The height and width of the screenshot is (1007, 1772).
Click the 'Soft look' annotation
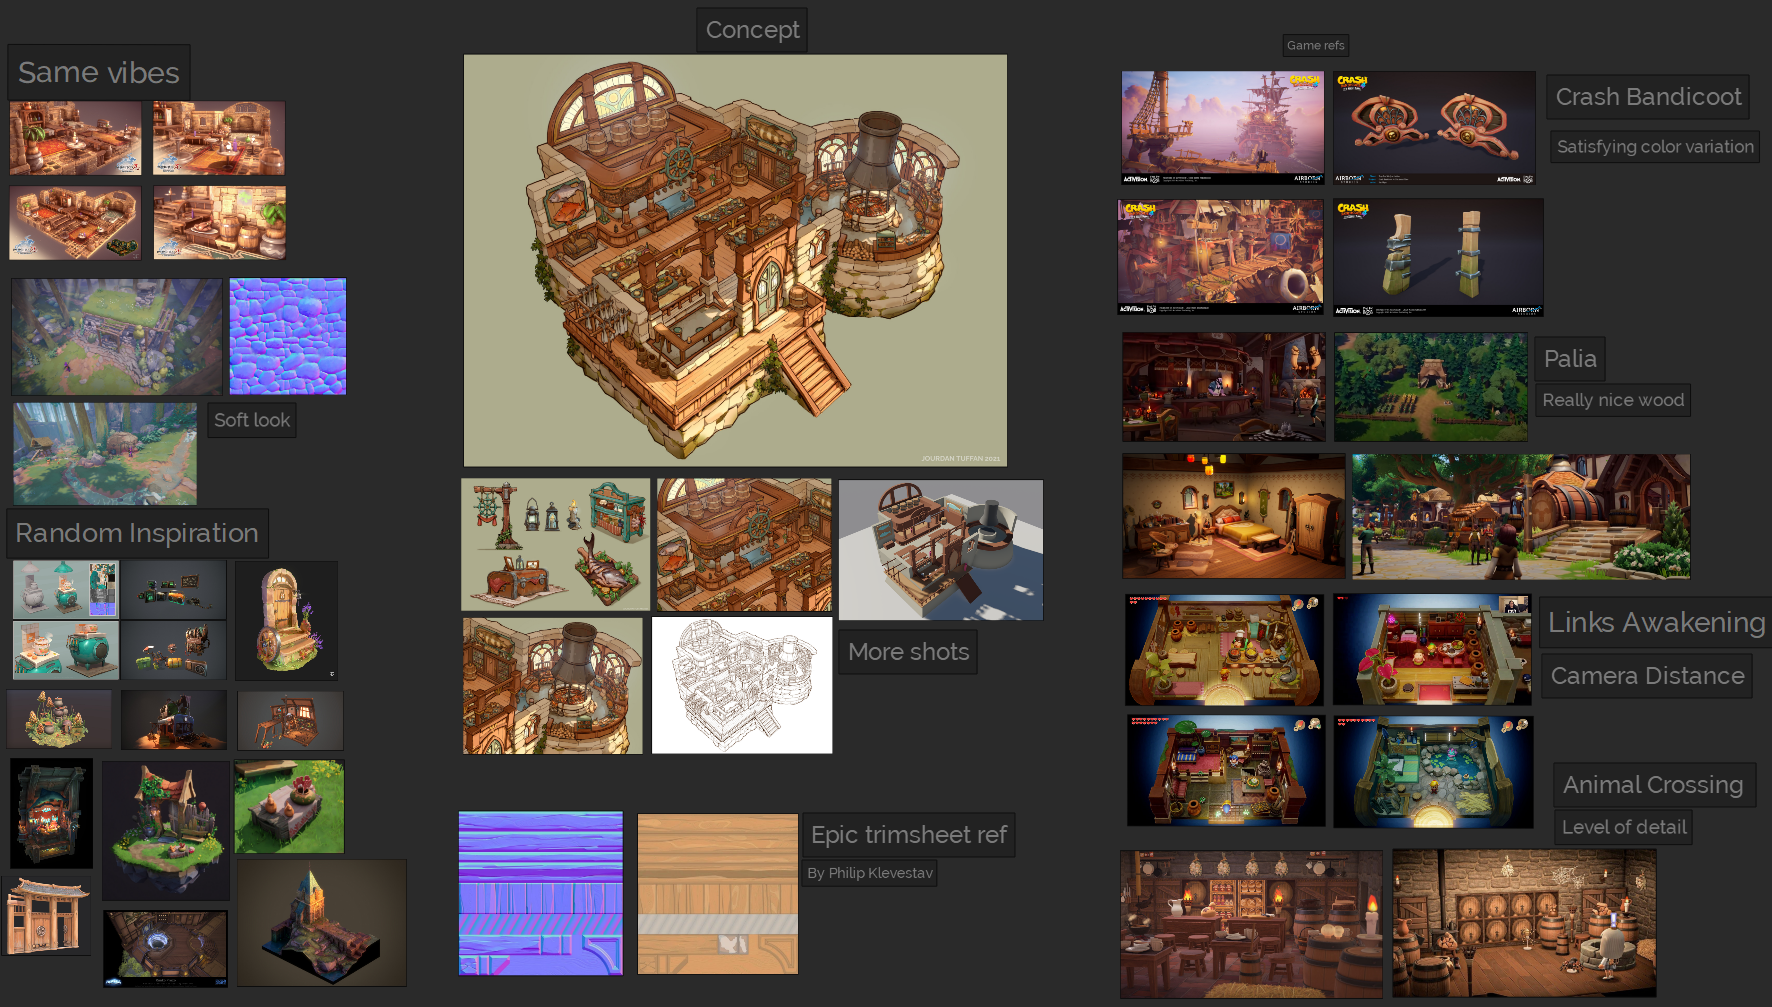[251, 420]
